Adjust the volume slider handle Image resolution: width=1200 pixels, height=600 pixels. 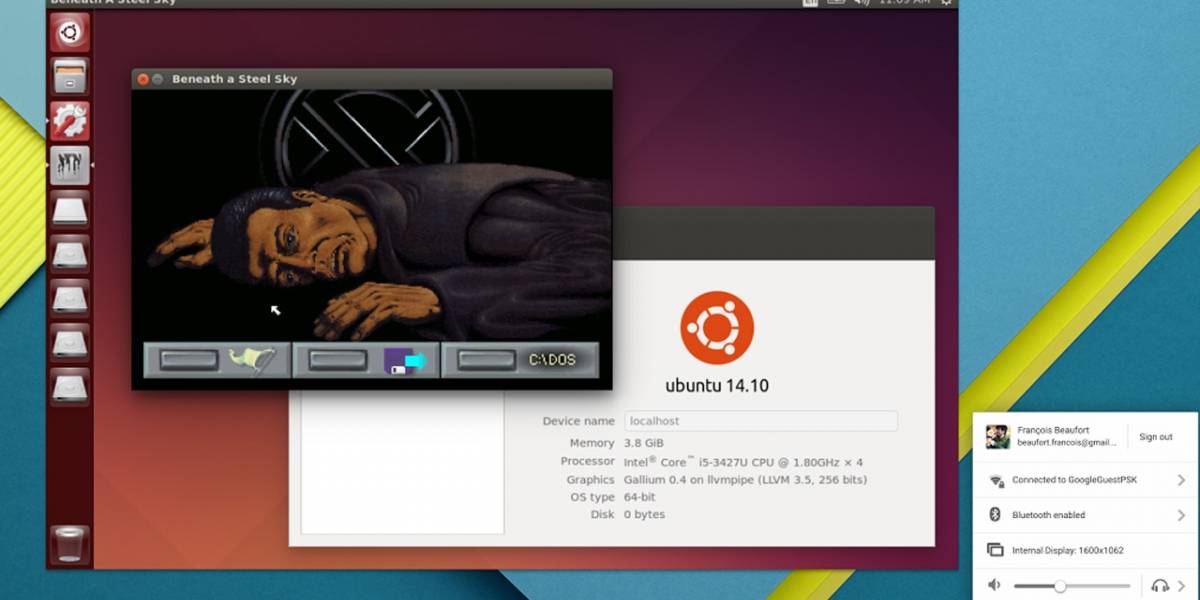click(x=1059, y=586)
